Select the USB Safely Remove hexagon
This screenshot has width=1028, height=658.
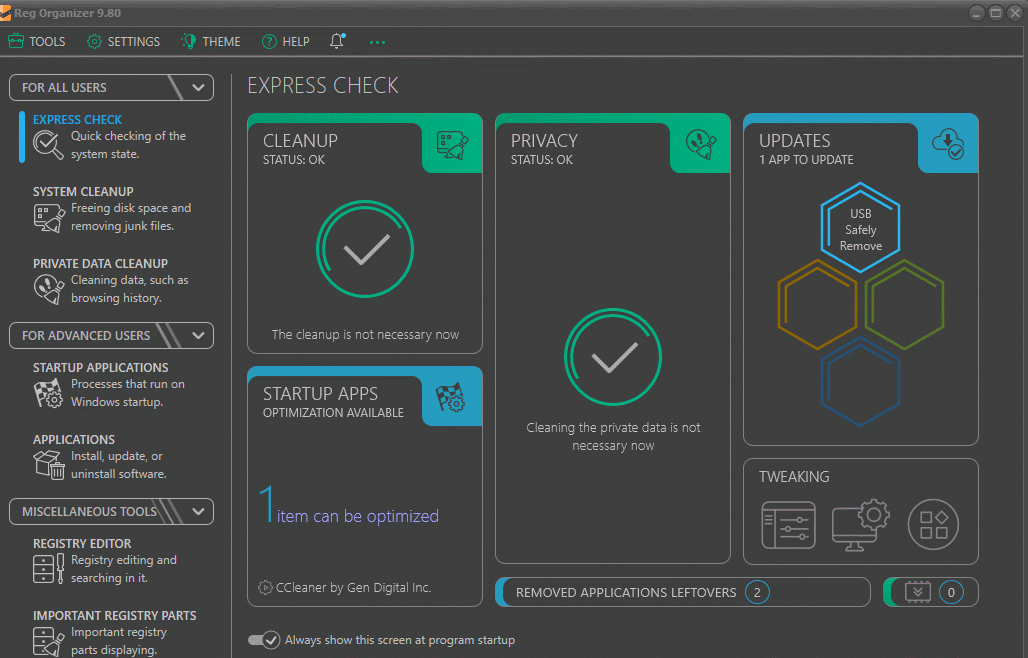[860, 228]
